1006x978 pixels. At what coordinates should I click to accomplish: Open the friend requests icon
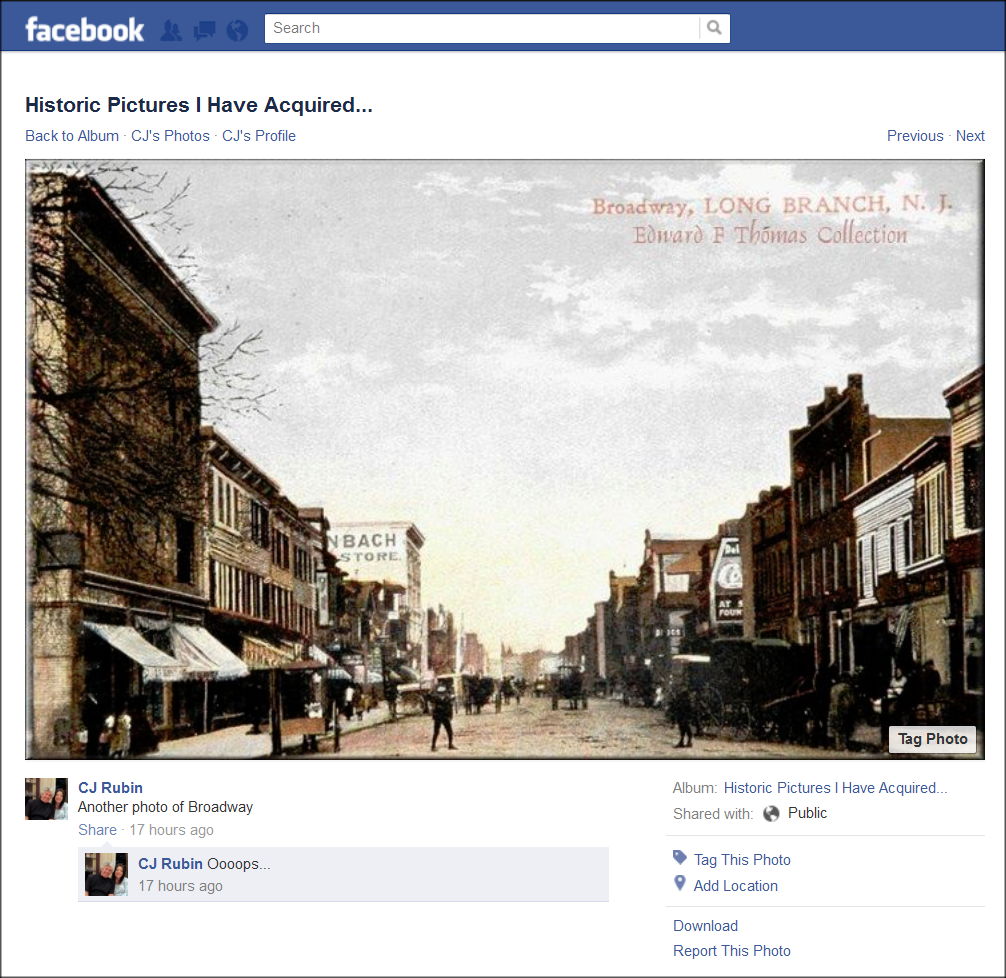pyautogui.click(x=171, y=30)
